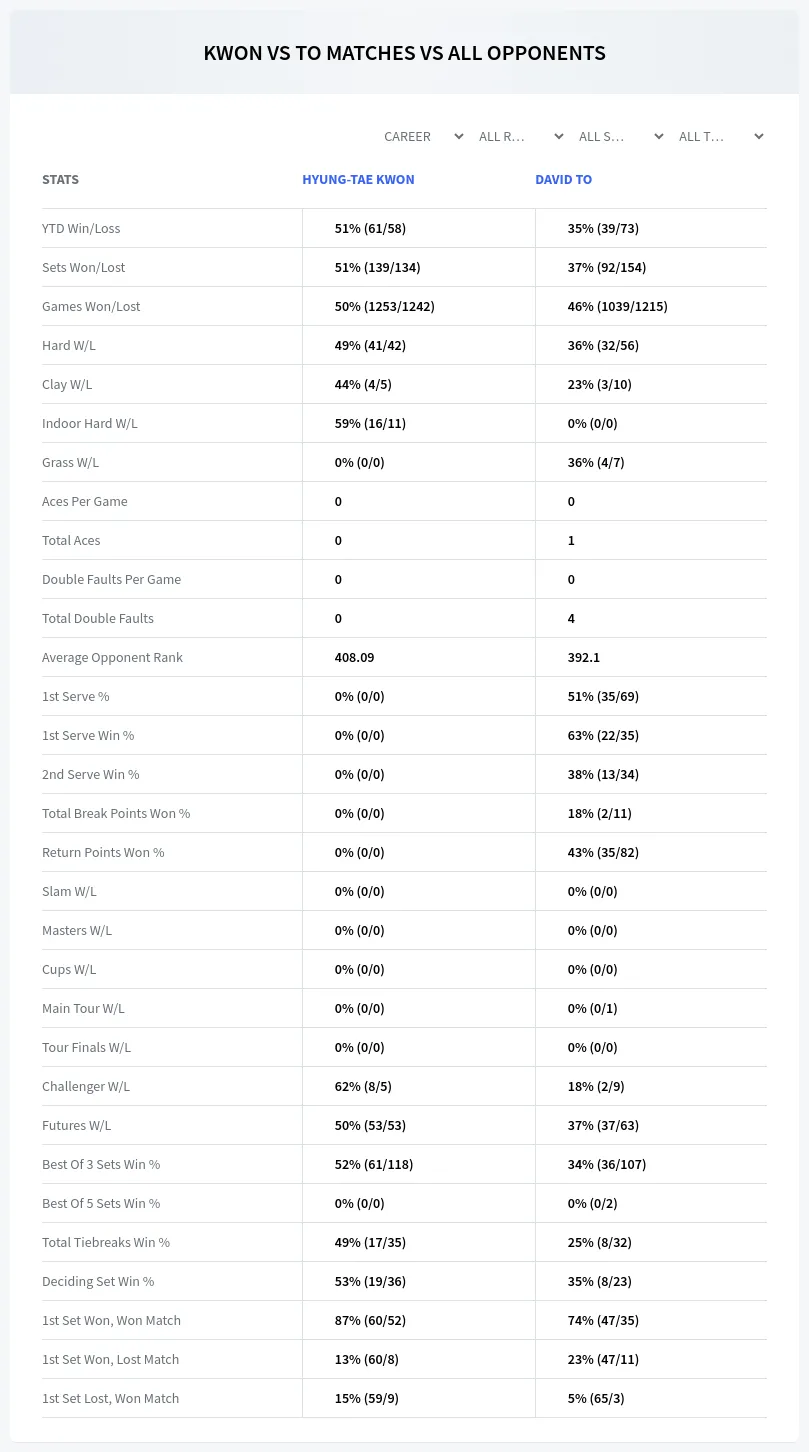
Task: Click the Average Opponent Rank label
Action: point(112,657)
